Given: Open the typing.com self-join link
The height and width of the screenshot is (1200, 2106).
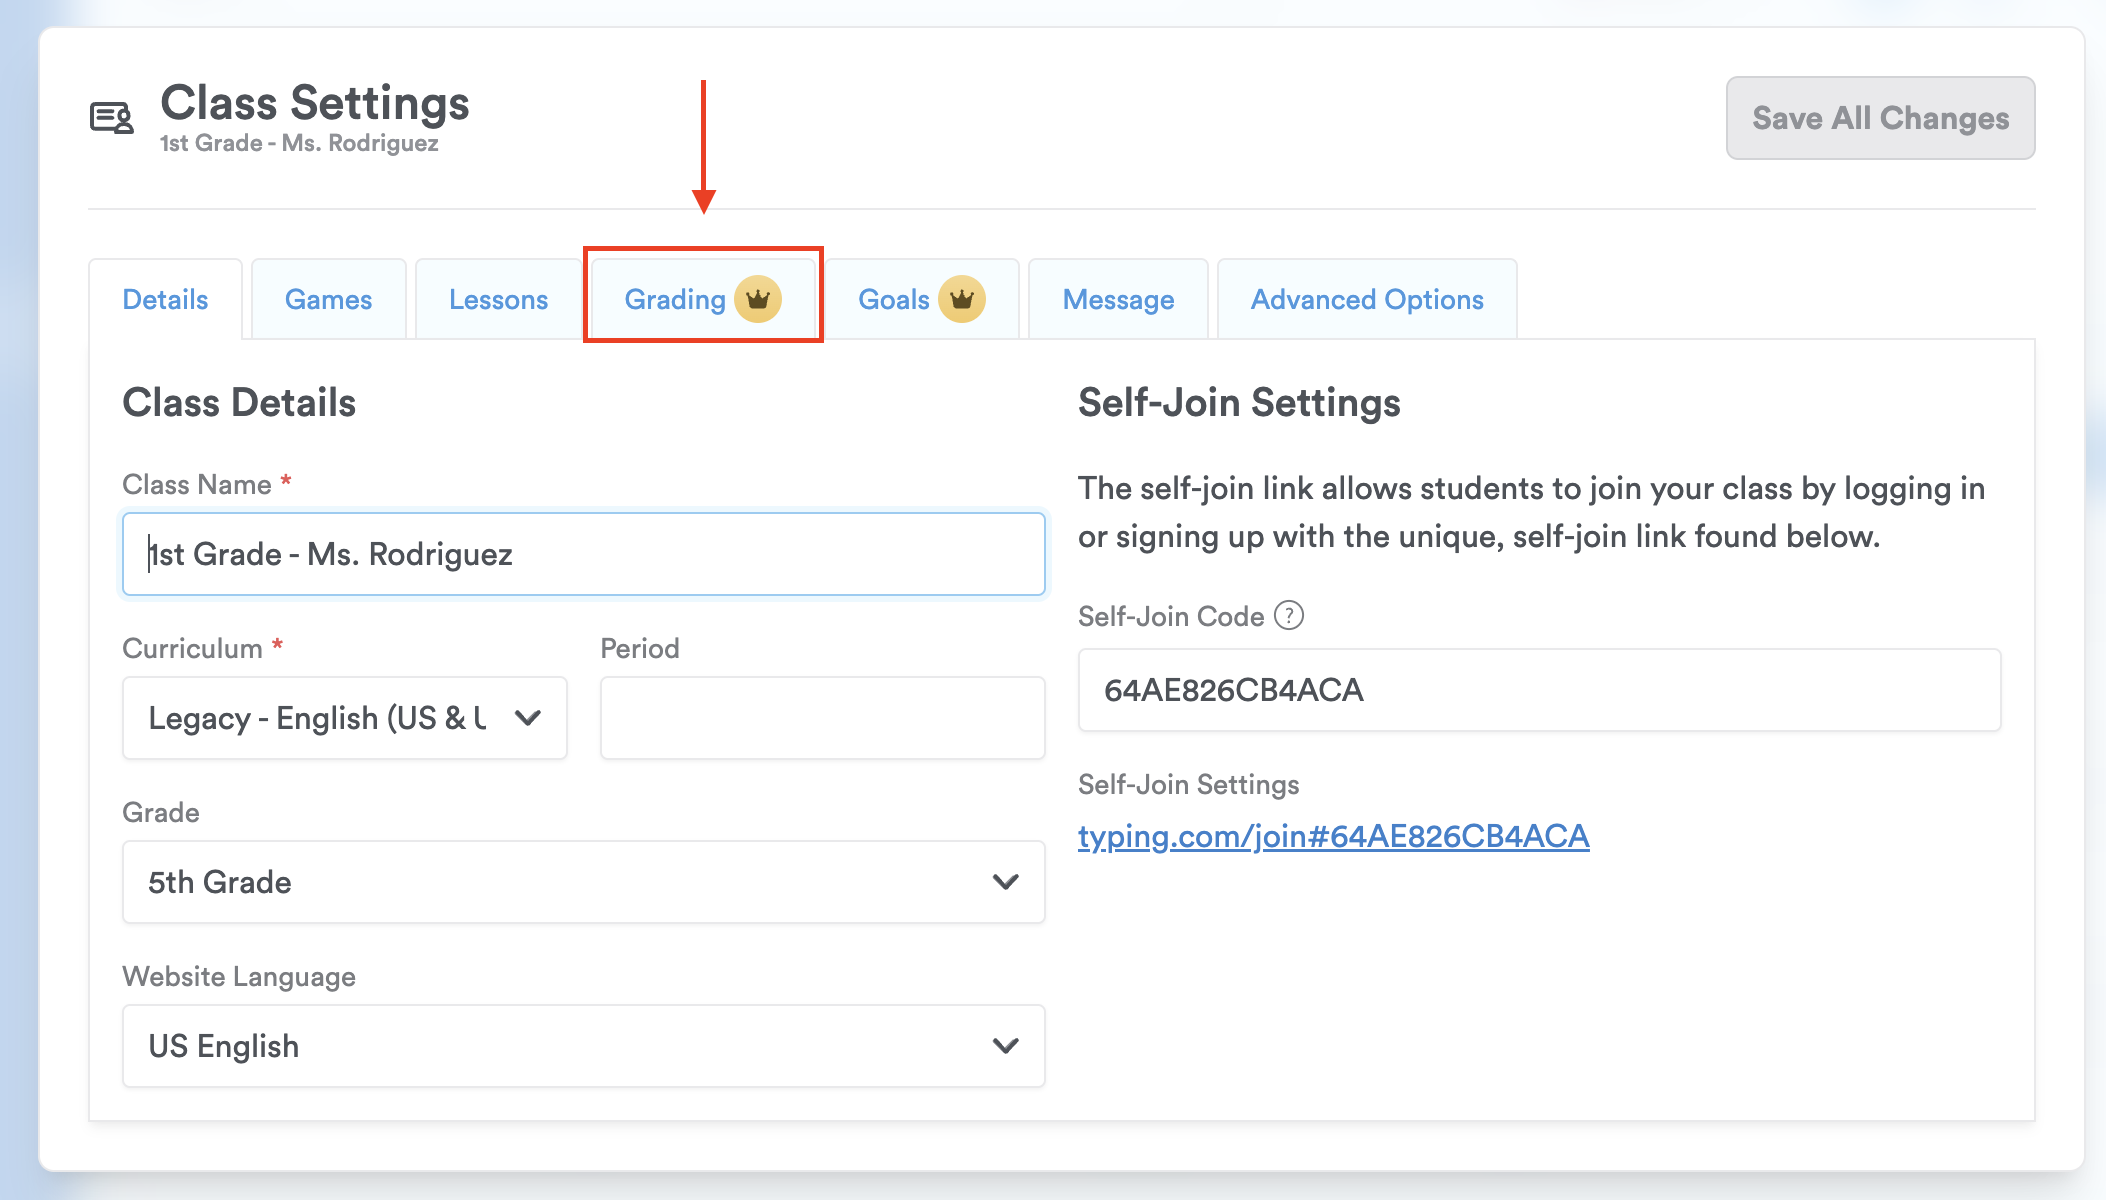Looking at the screenshot, I should click(x=1333, y=836).
